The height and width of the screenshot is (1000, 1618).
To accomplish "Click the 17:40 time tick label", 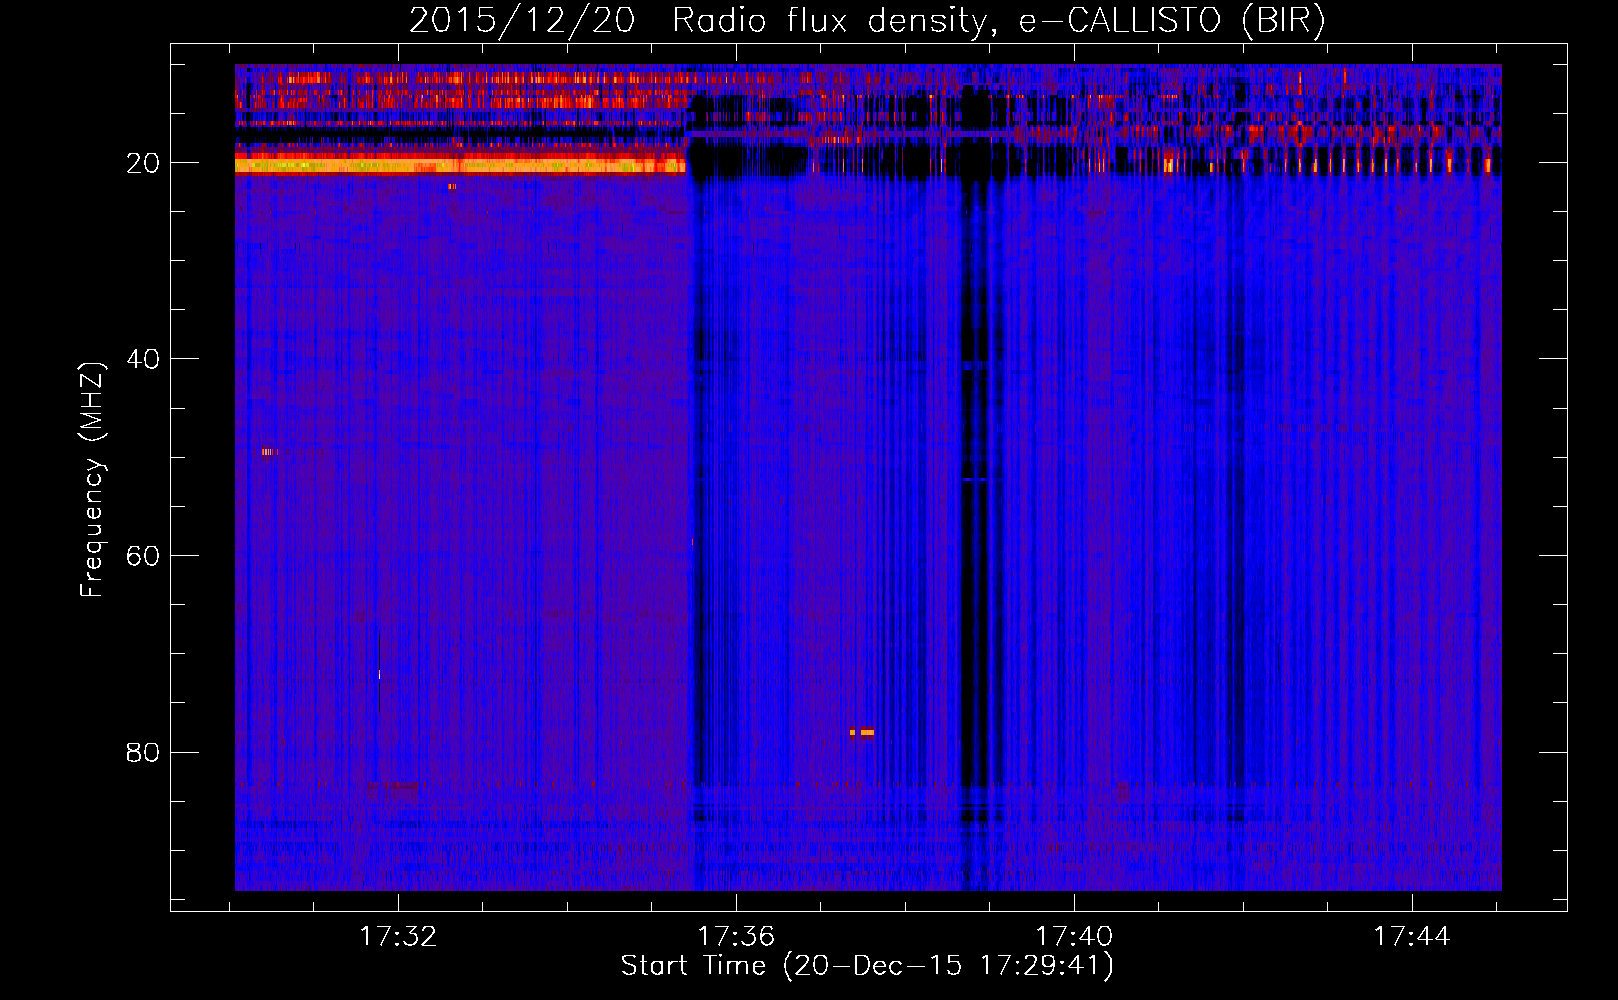I will point(1074,937).
